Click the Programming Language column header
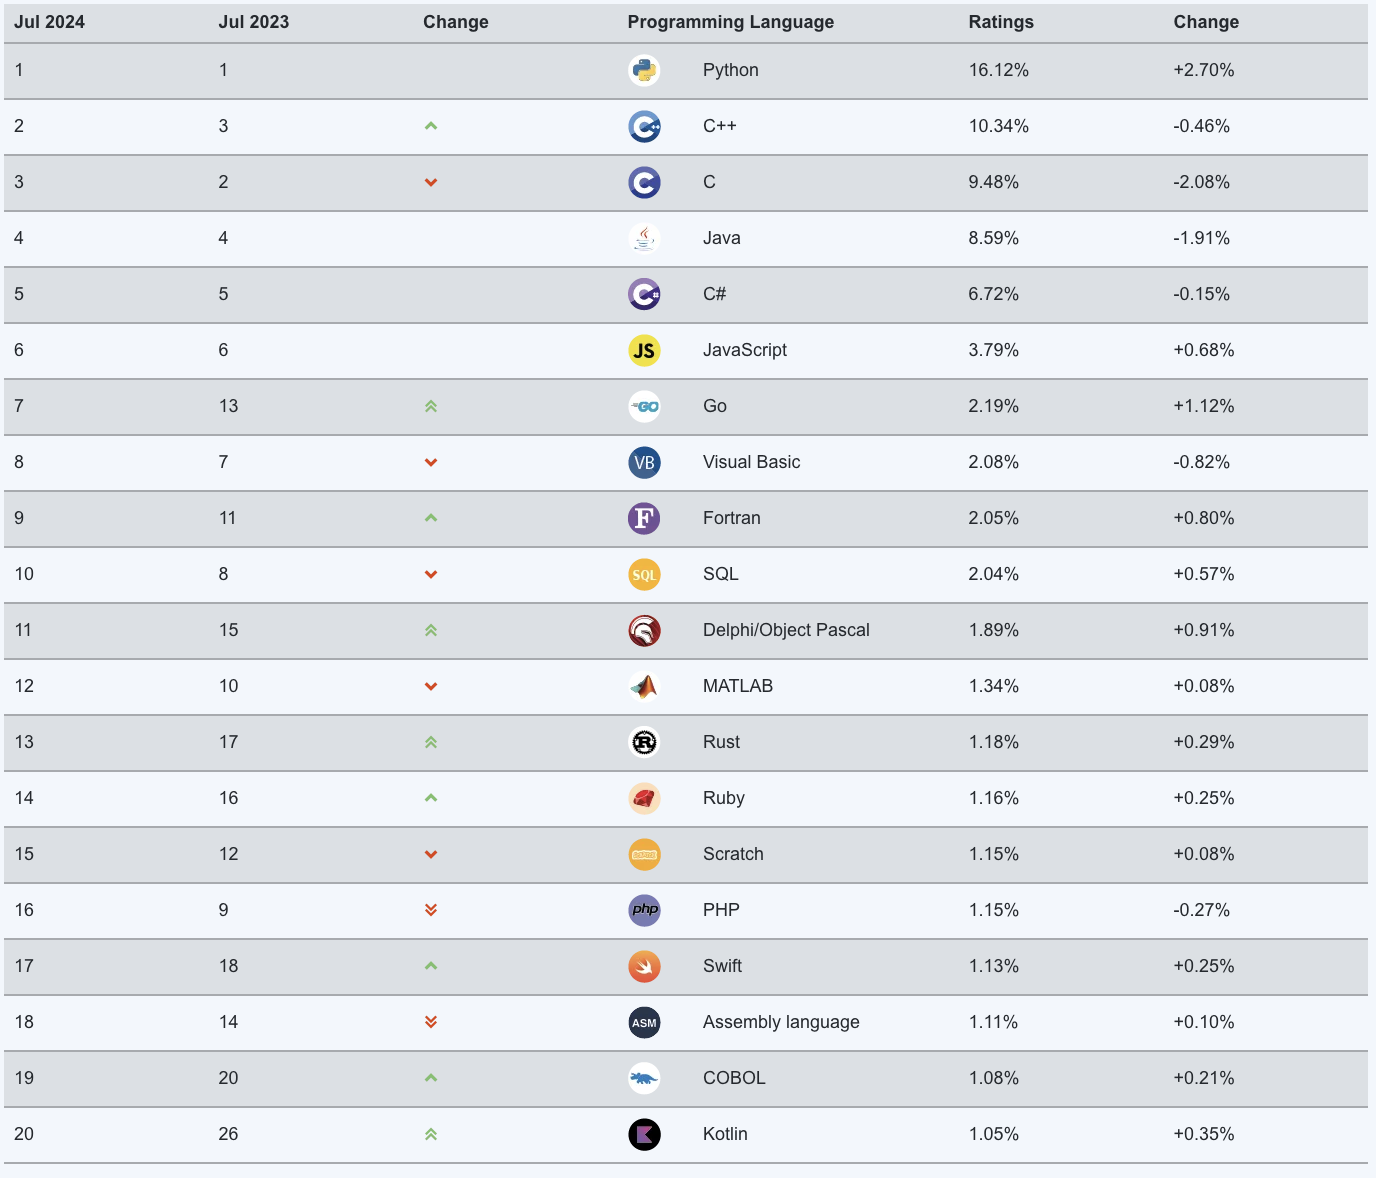This screenshot has height=1178, width=1376. [x=730, y=22]
